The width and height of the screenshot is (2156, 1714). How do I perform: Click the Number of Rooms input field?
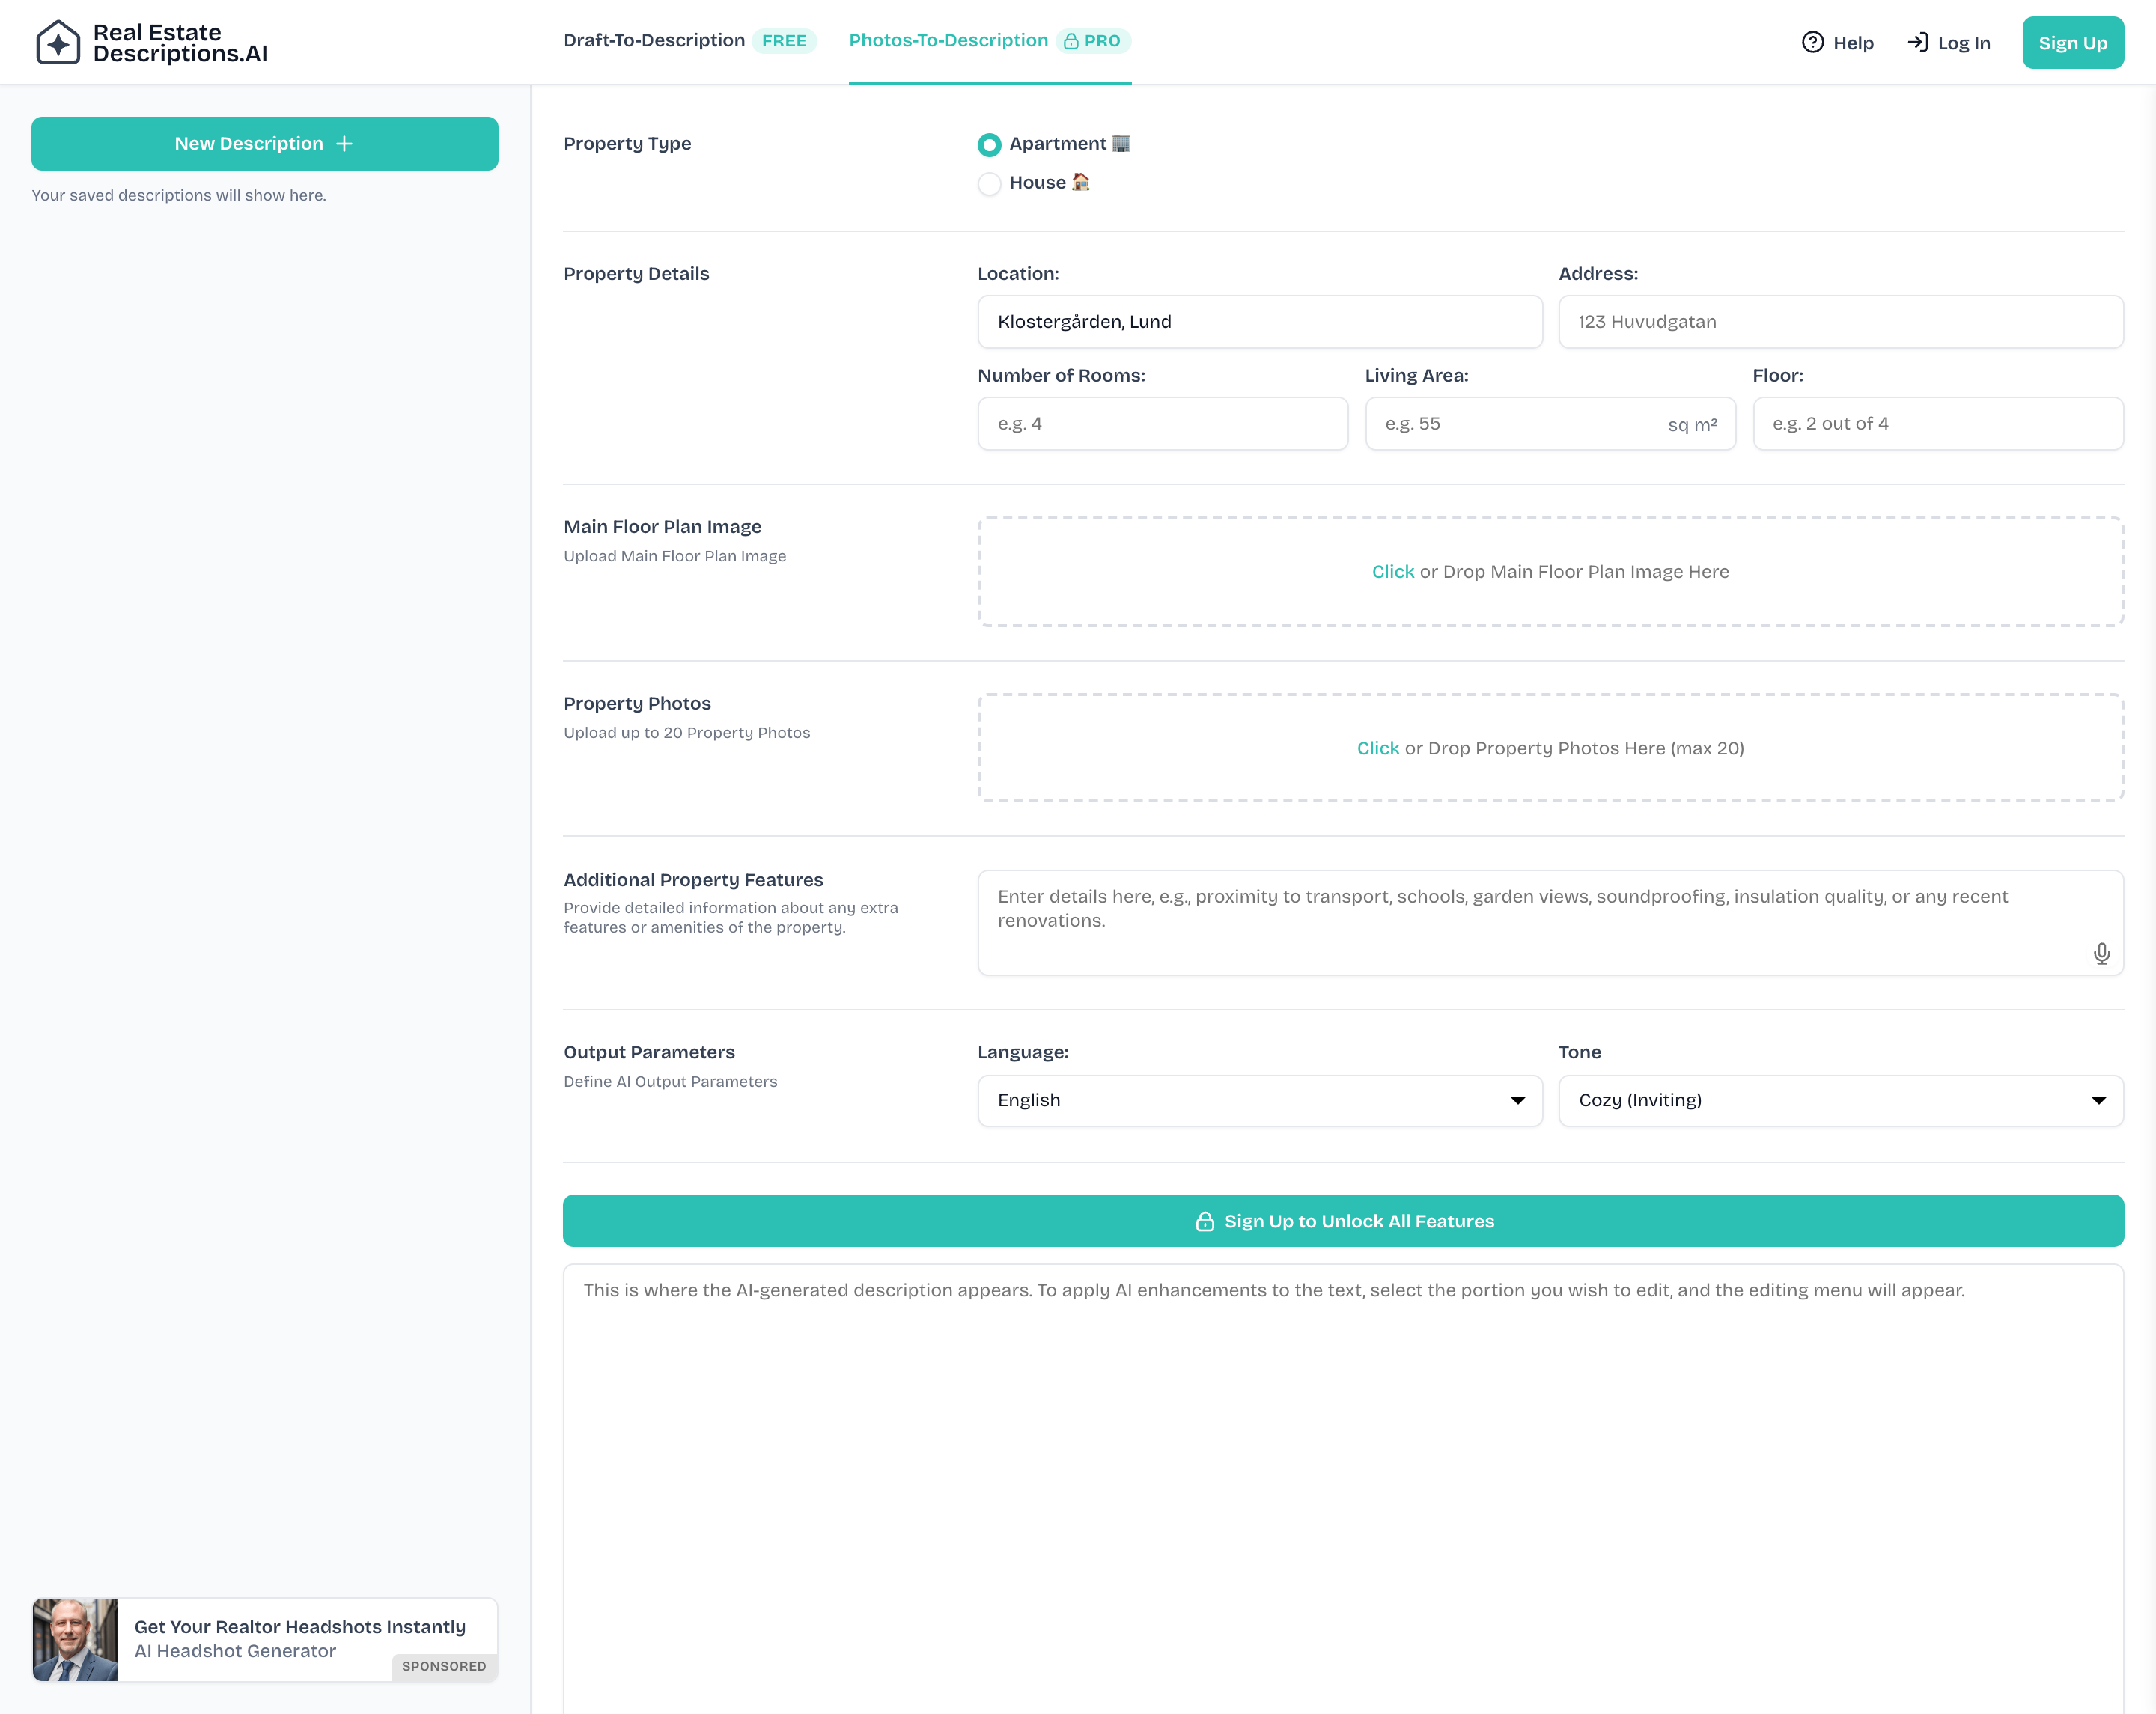[1162, 424]
